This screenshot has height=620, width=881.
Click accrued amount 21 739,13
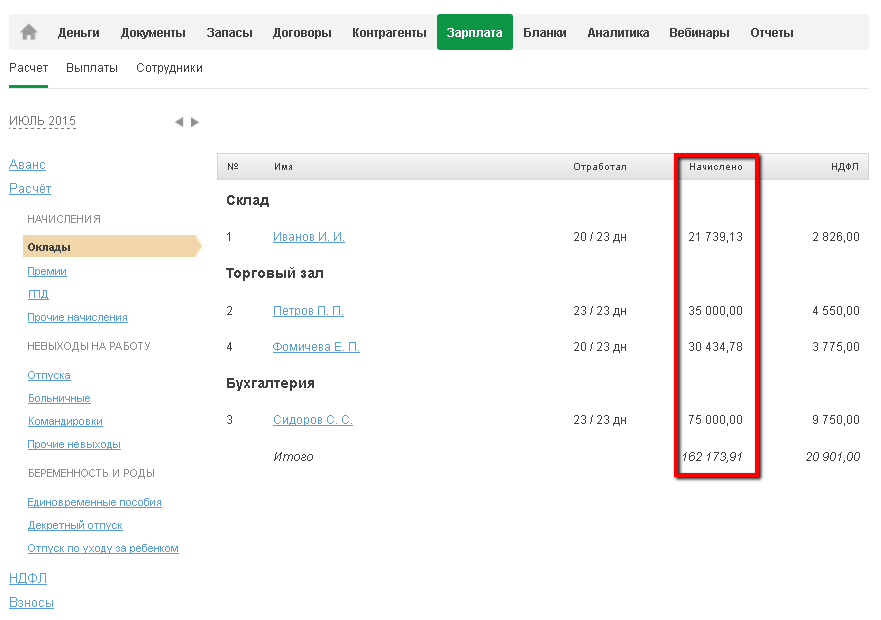[715, 237]
